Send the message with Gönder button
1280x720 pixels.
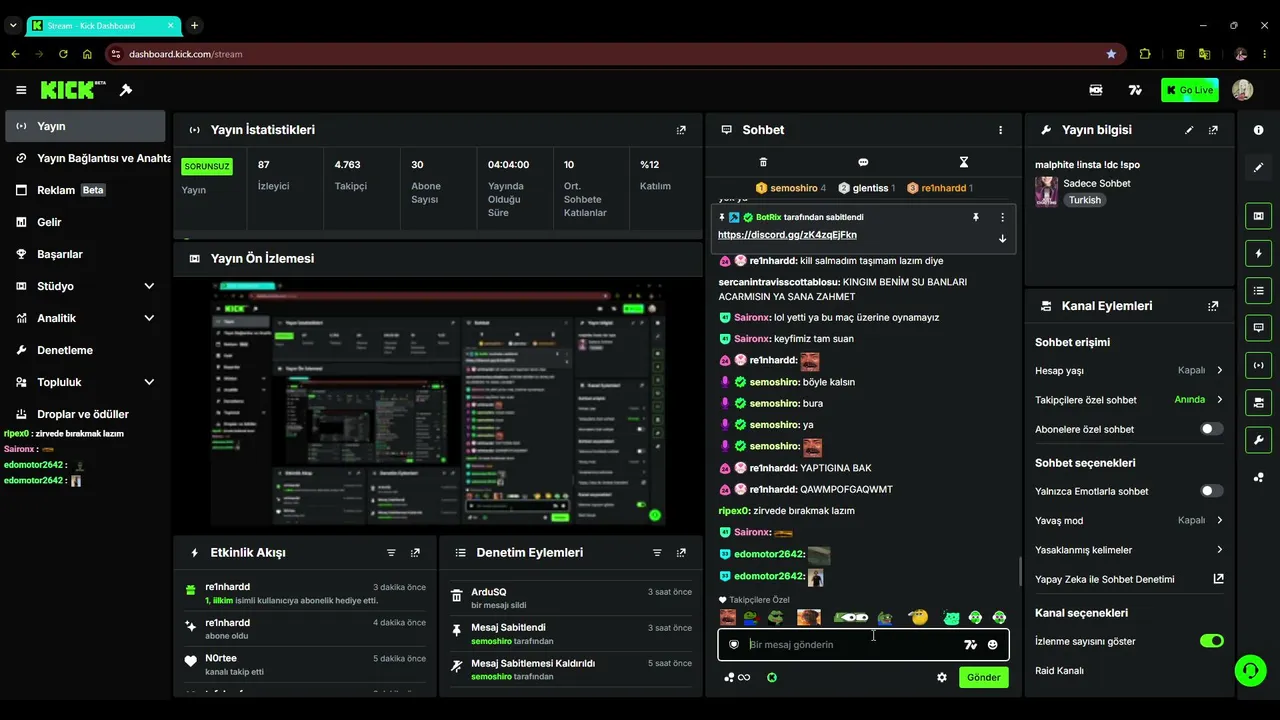(983, 677)
